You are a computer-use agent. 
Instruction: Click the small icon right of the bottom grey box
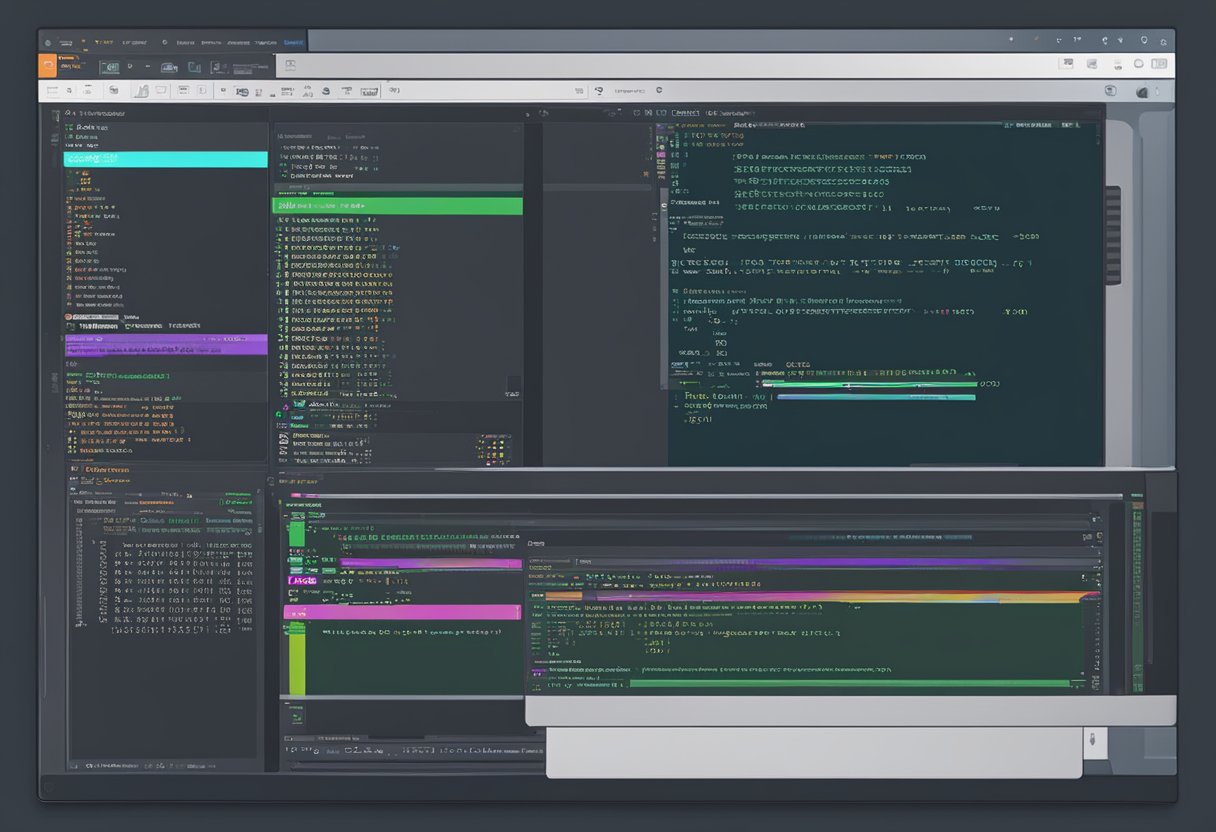click(x=1093, y=741)
